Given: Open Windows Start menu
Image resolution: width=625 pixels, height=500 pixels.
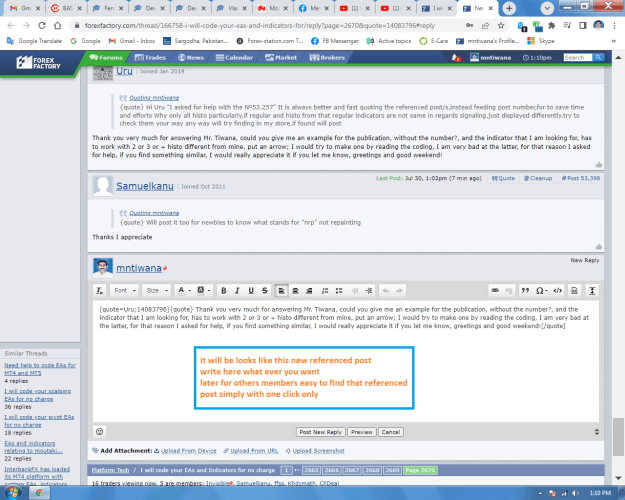Looking at the screenshot, I should (x=12, y=492).
